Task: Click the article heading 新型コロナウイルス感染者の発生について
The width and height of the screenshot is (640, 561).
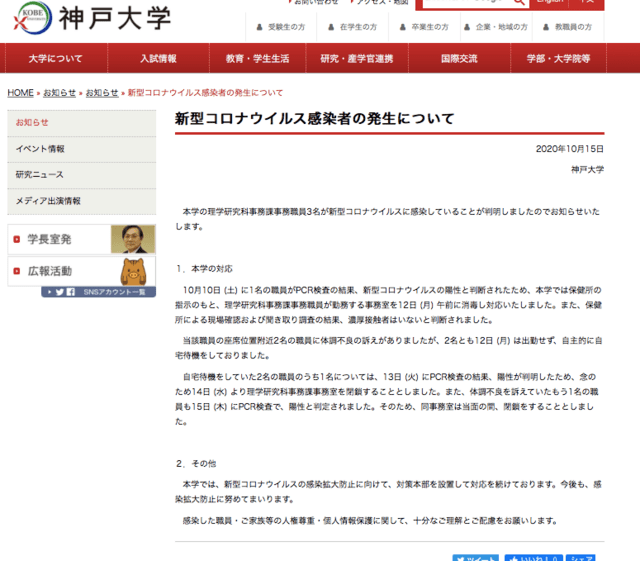Action: pos(314,119)
